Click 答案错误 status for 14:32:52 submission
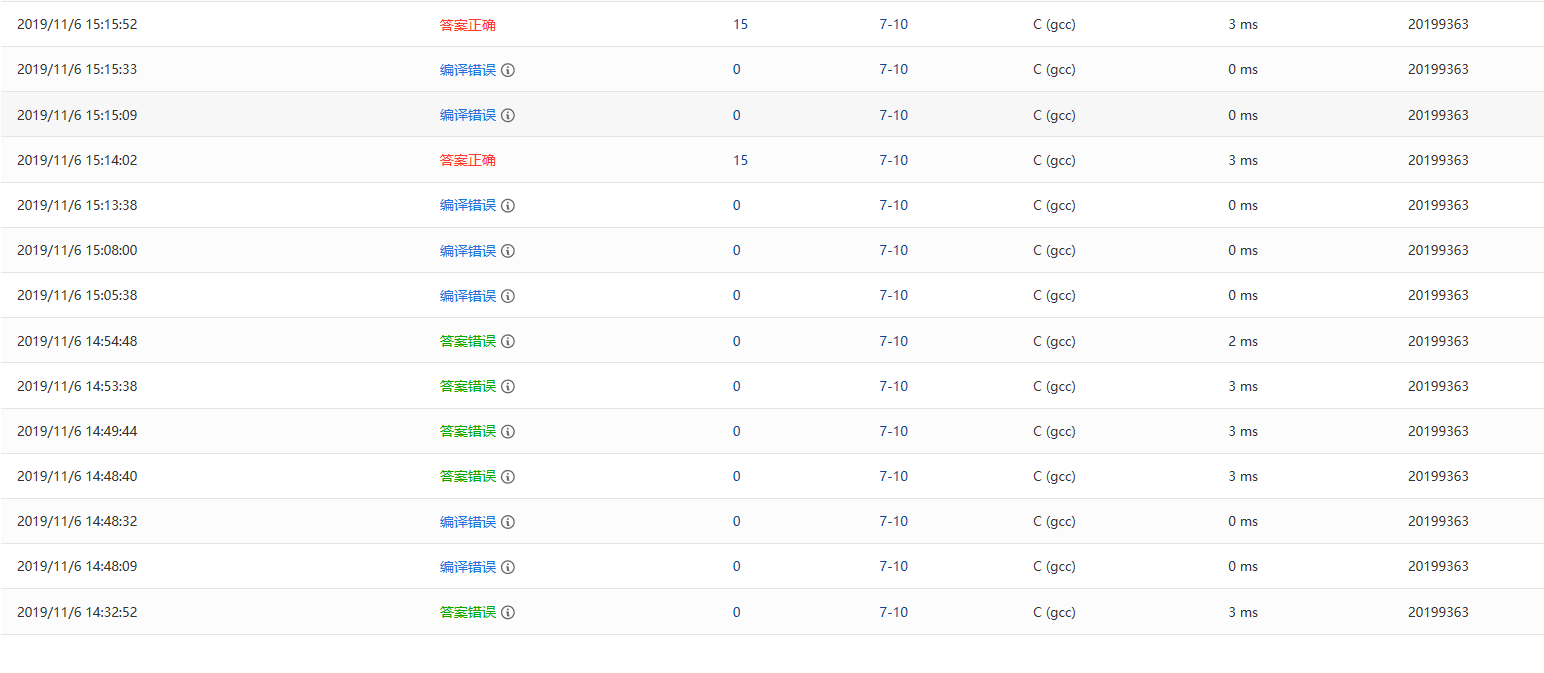 click(x=468, y=612)
